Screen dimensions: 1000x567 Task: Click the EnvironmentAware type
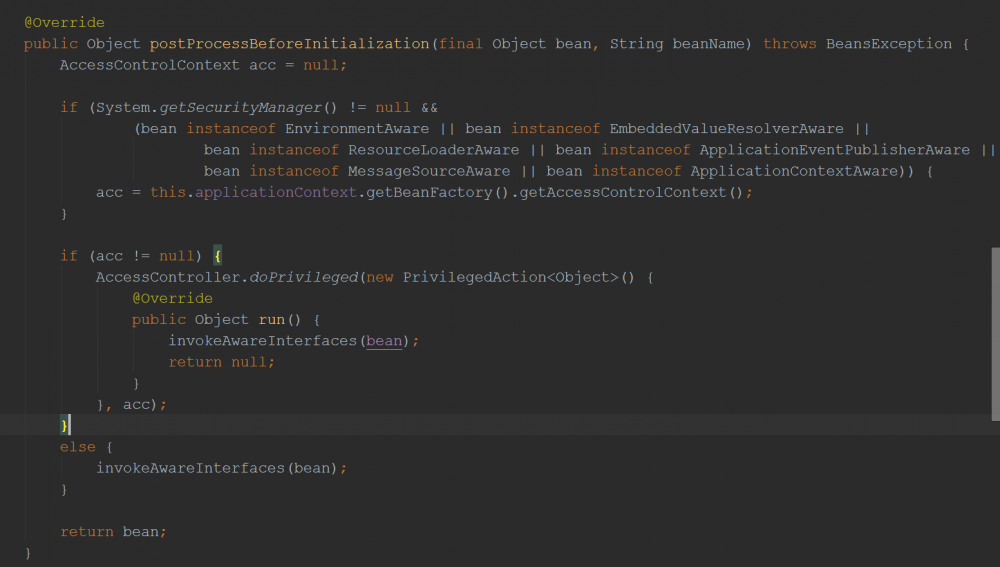point(357,129)
